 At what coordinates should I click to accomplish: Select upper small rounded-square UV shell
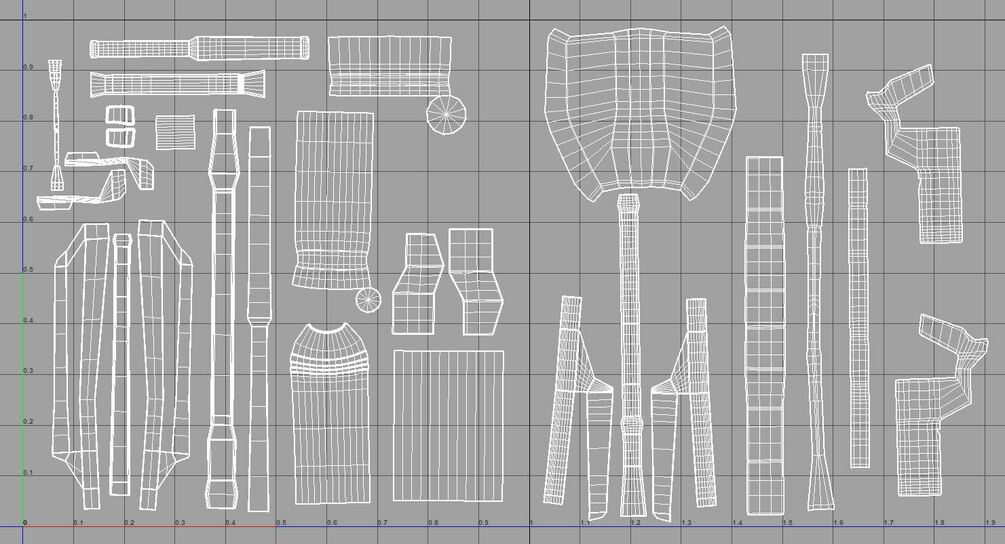(120, 115)
